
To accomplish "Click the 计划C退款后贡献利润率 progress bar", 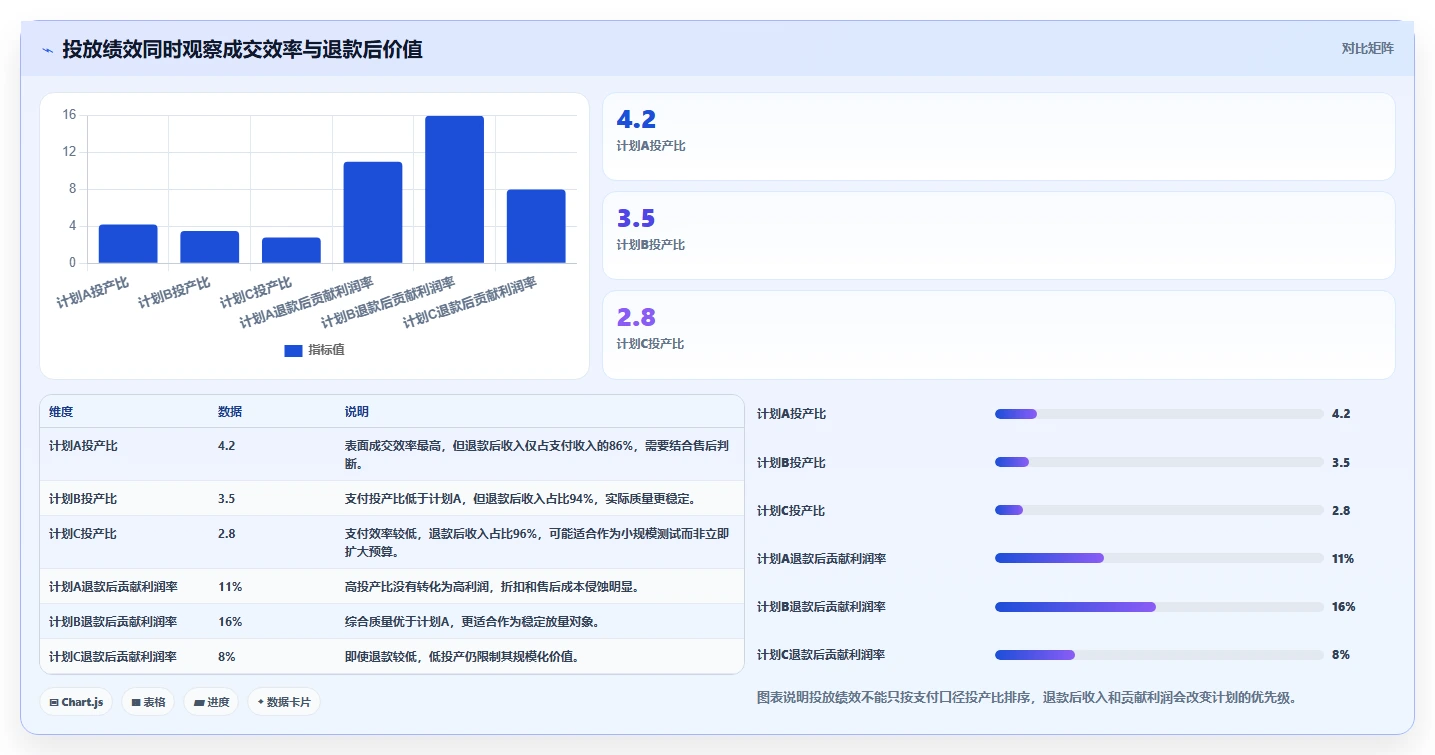I will coord(1159,655).
